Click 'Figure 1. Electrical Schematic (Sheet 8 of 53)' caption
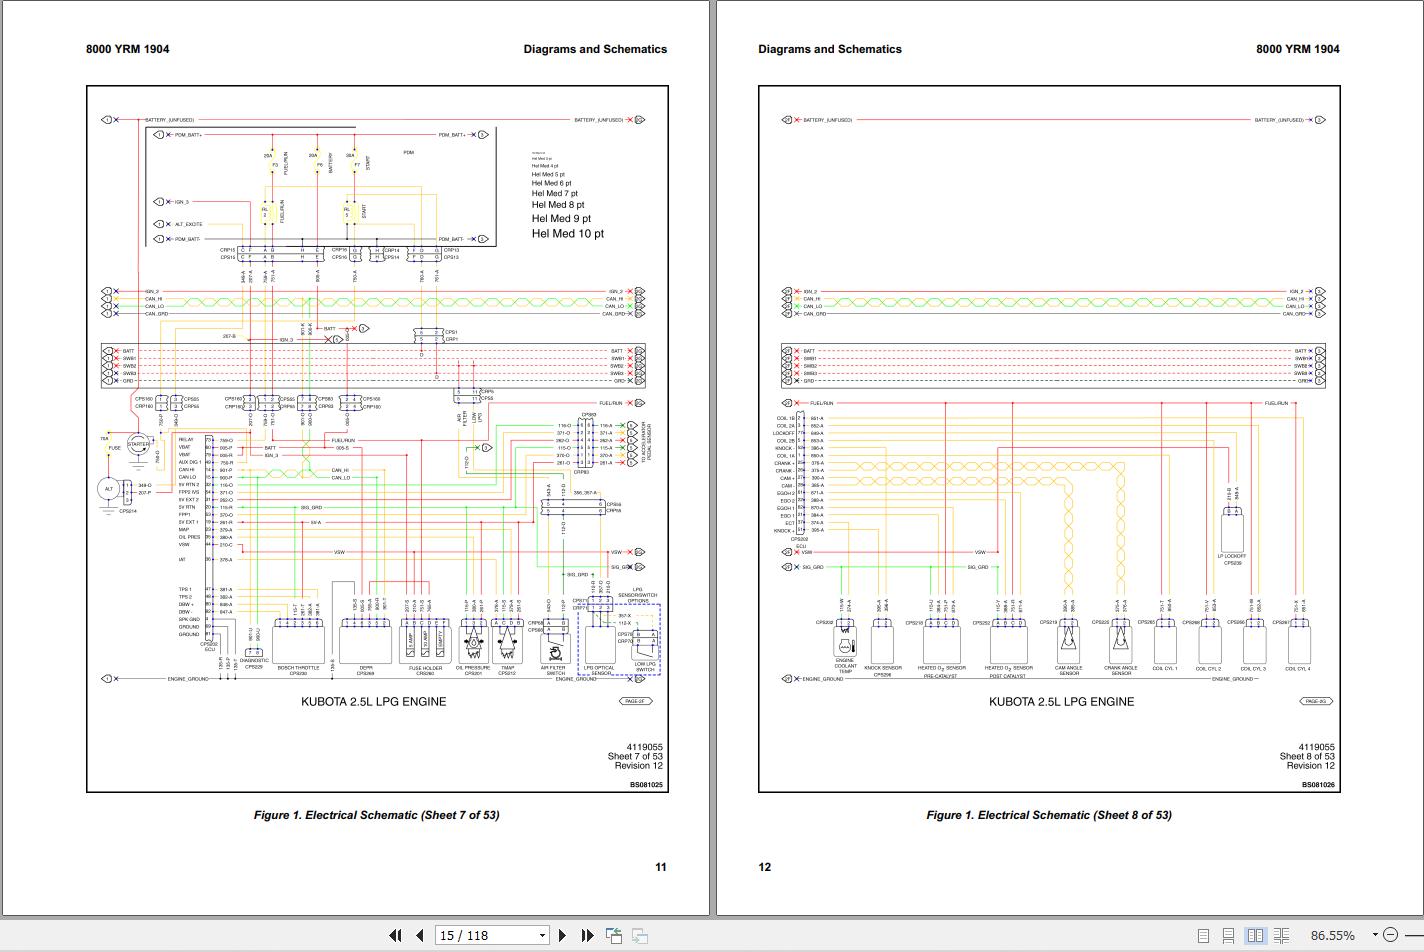 [x=1049, y=815]
